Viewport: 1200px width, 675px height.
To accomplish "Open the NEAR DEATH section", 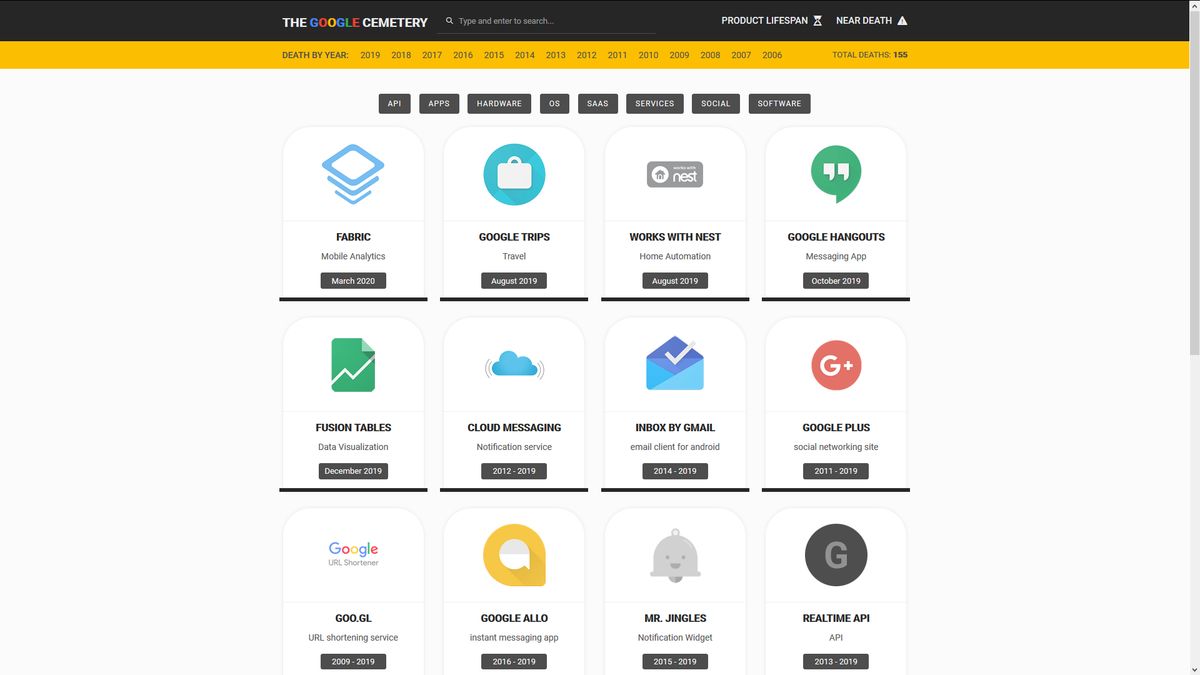I will click(870, 20).
